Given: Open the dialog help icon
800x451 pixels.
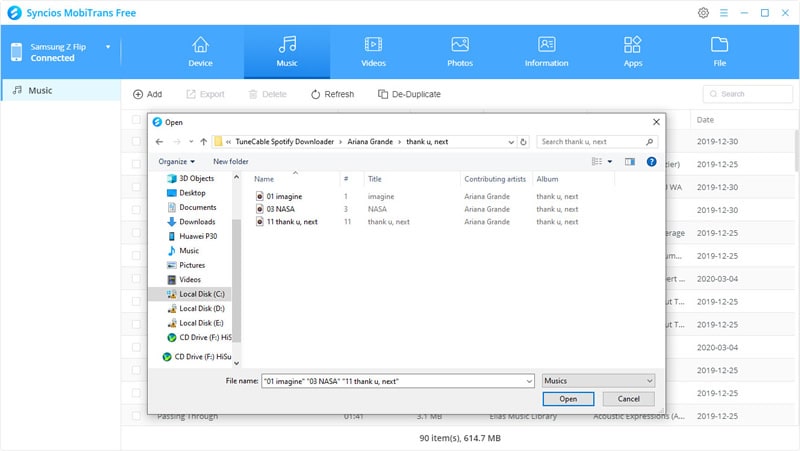Looking at the screenshot, I should coord(652,161).
